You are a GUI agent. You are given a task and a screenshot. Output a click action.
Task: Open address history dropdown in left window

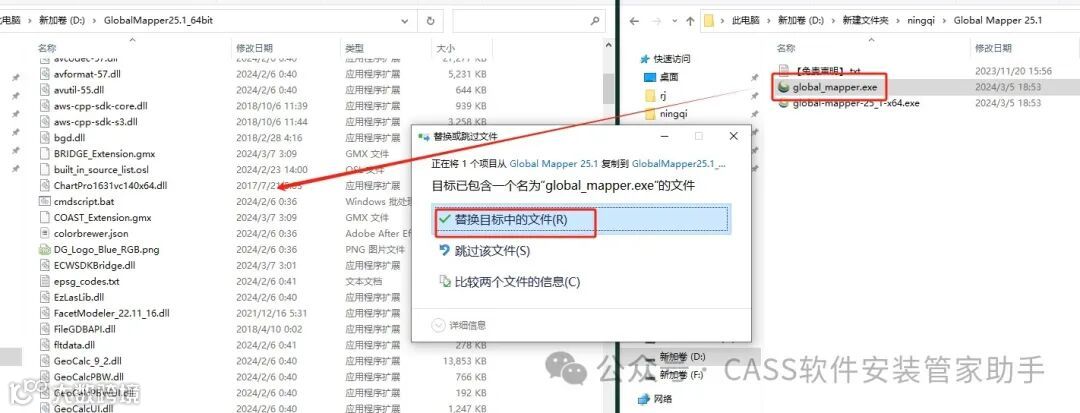[x=405, y=21]
